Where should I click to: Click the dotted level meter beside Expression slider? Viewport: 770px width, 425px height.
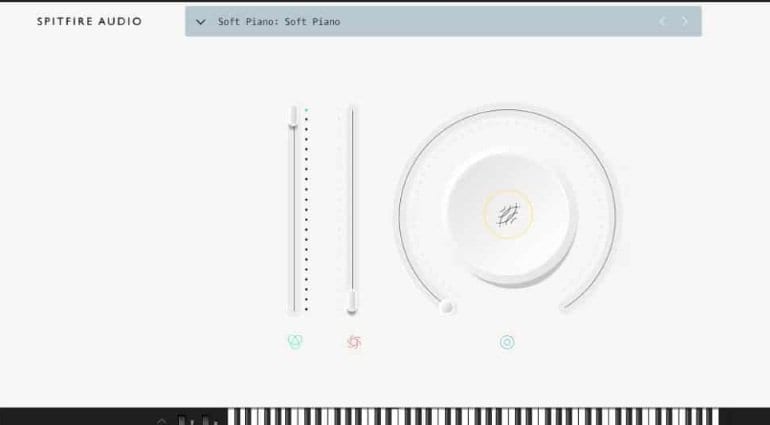pyautogui.click(x=306, y=210)
